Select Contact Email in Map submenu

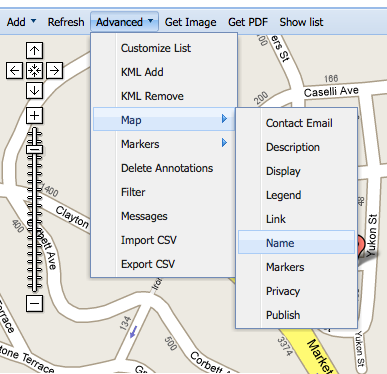(x=297, y=123)
